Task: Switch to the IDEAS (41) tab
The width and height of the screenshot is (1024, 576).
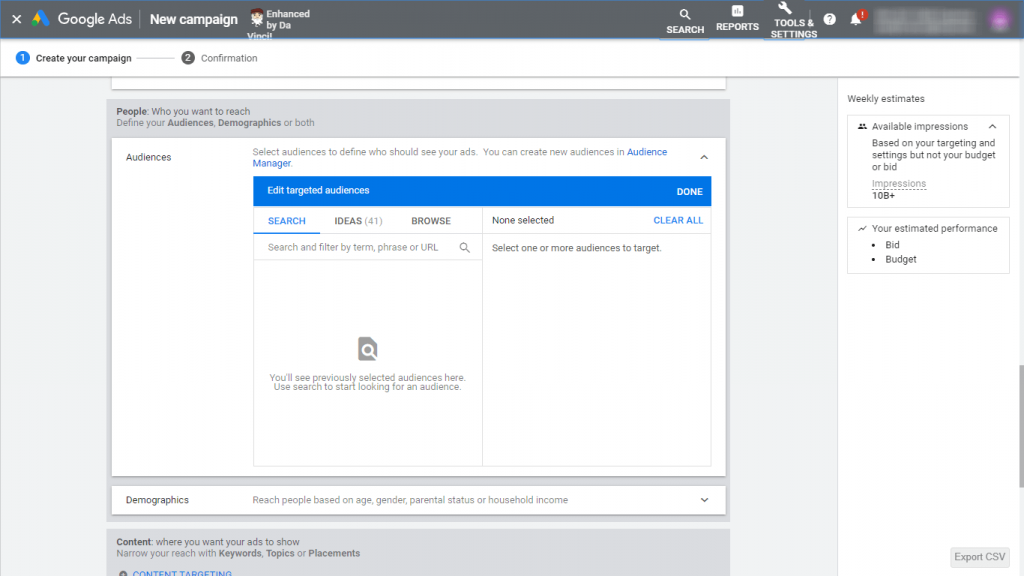Action: (358, 221)
